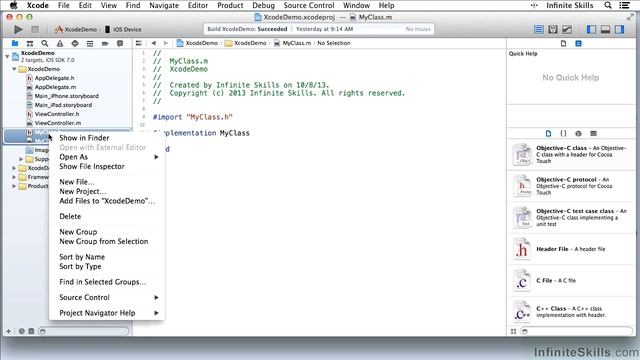The height and width of the screenshot is (360, 640).
Task: Click MyClass.m in the jump bar
Action: (292, 43)
